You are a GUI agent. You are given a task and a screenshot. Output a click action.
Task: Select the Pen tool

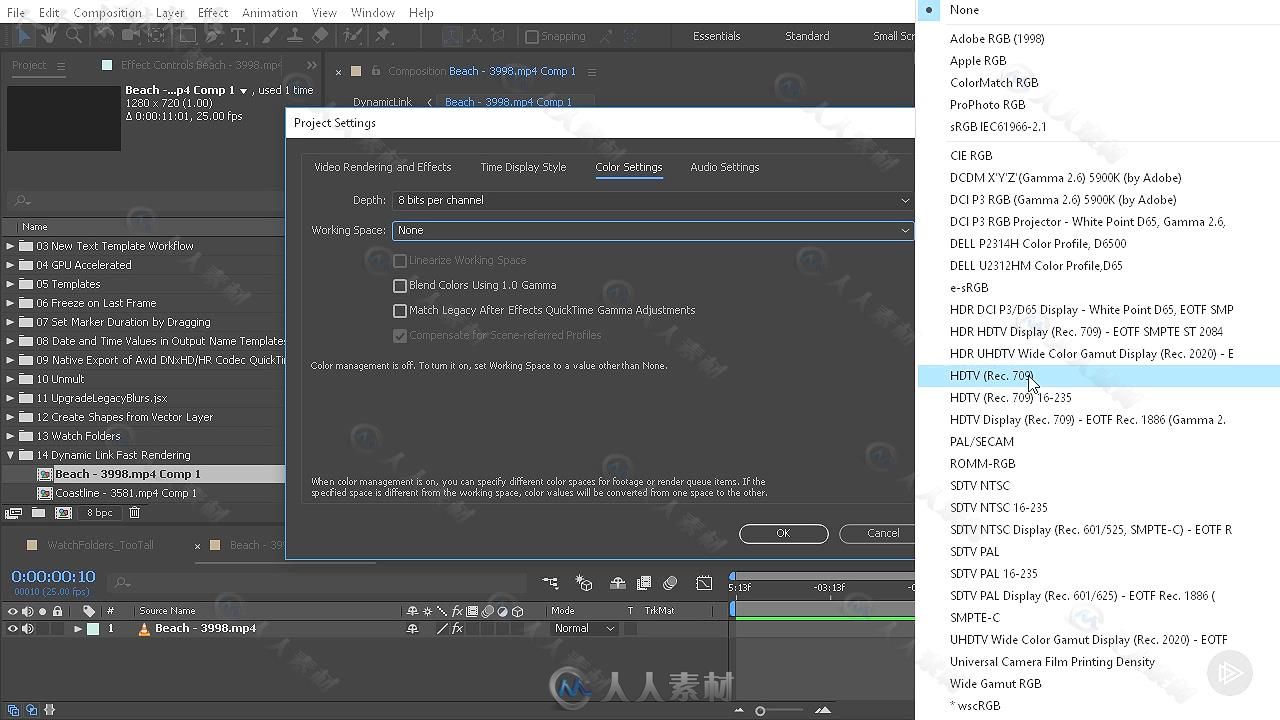click(213, 36)
